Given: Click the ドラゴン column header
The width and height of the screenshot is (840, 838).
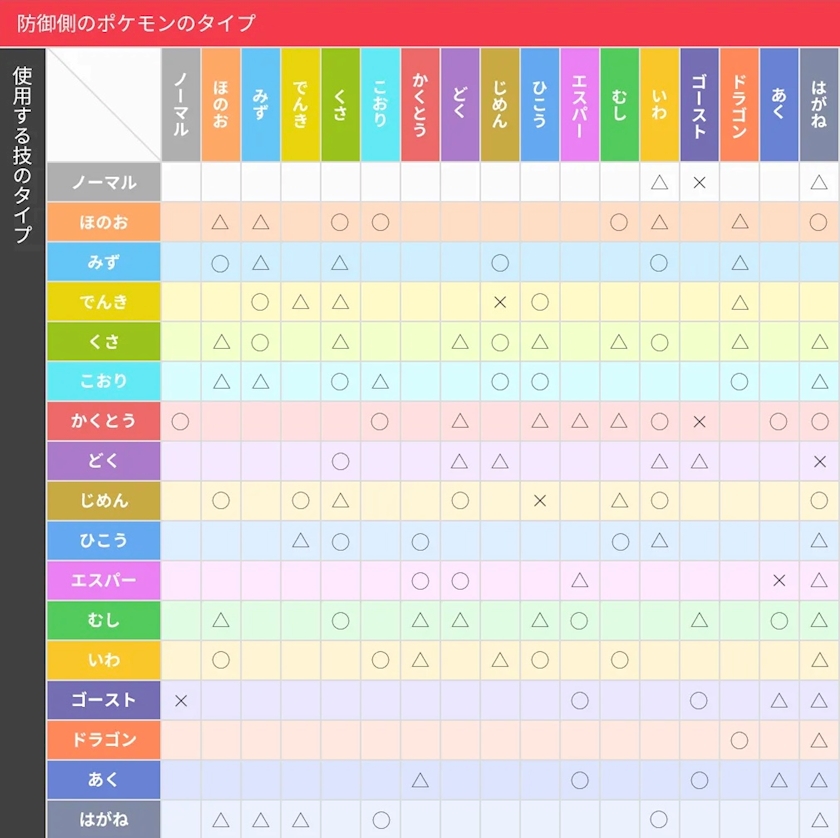Looking at the screenshot, I should 739,104.
